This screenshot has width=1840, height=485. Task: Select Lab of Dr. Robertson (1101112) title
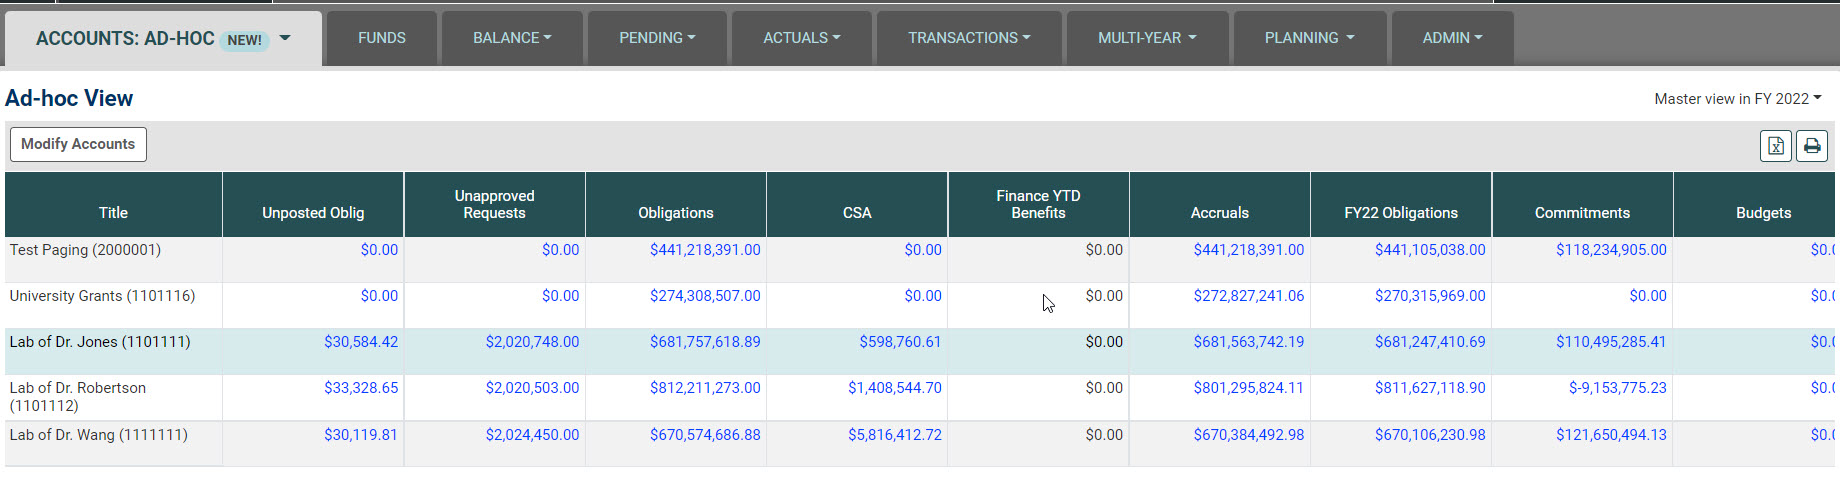78,397
